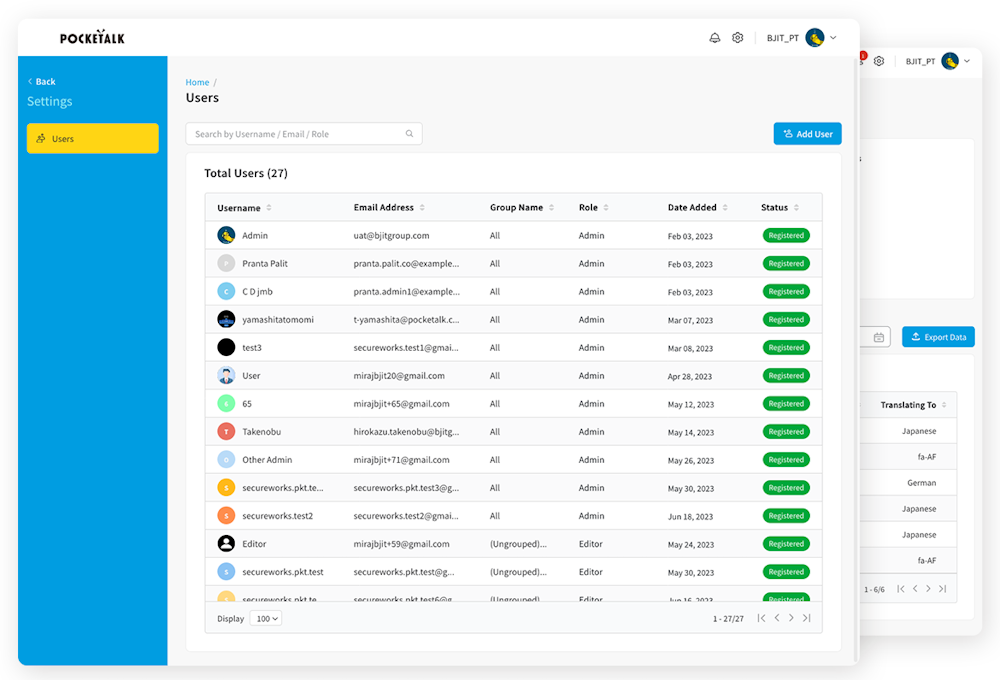Click the secureworks.test2 username

277,516
